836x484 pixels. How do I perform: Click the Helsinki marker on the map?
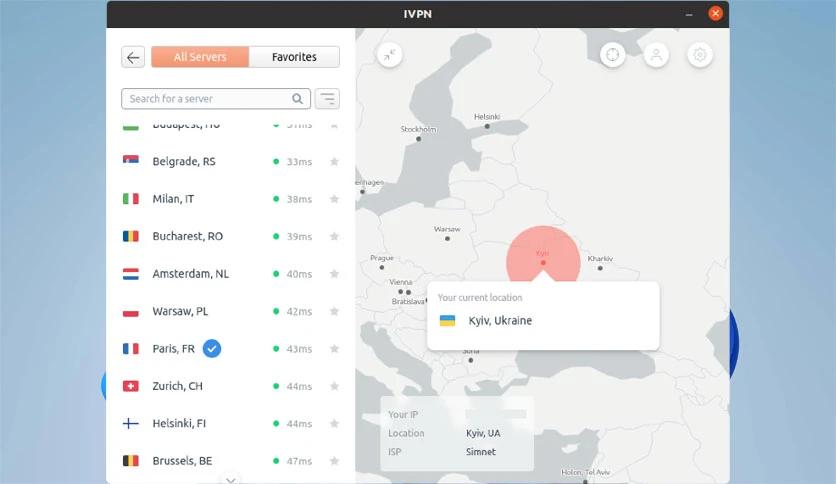487,126
